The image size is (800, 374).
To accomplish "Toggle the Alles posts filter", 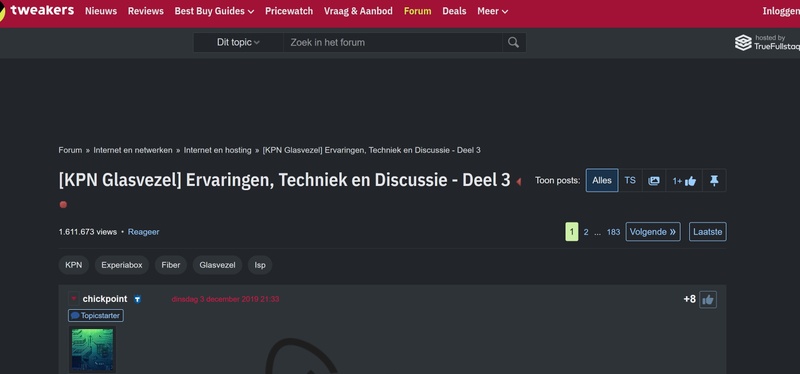I will tap(602, 181).
